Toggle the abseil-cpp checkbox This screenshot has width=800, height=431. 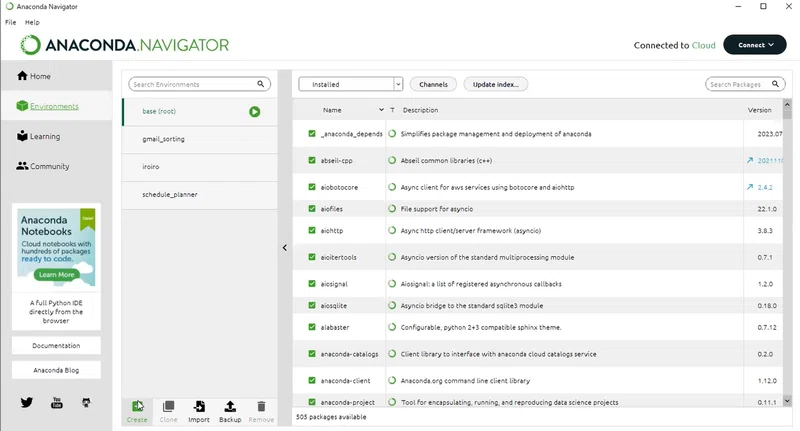pos(312,160)
